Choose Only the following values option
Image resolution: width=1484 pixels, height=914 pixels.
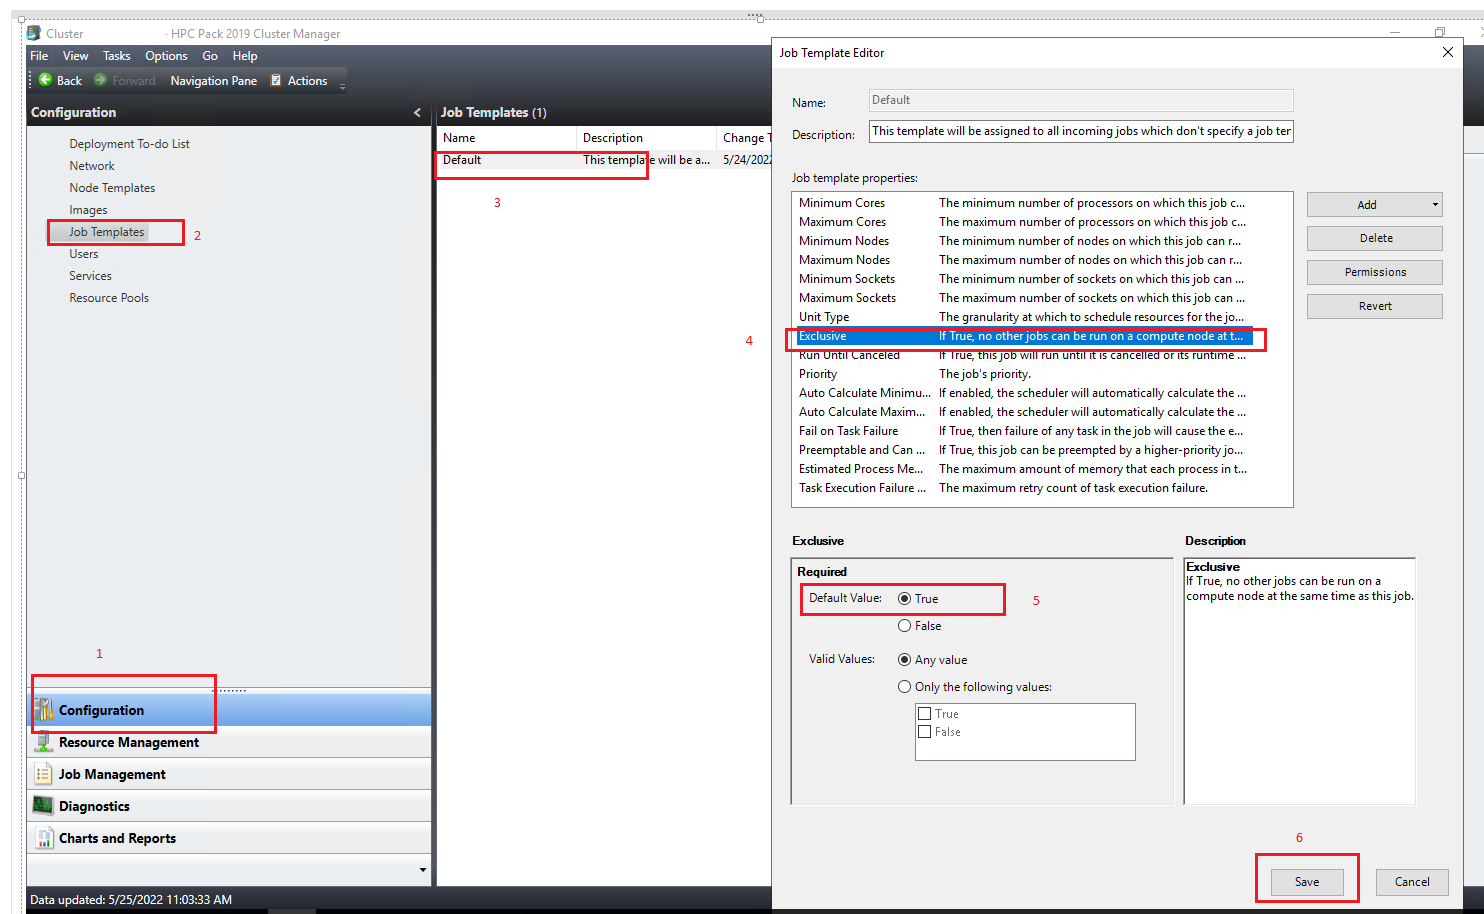coord(904,687)
